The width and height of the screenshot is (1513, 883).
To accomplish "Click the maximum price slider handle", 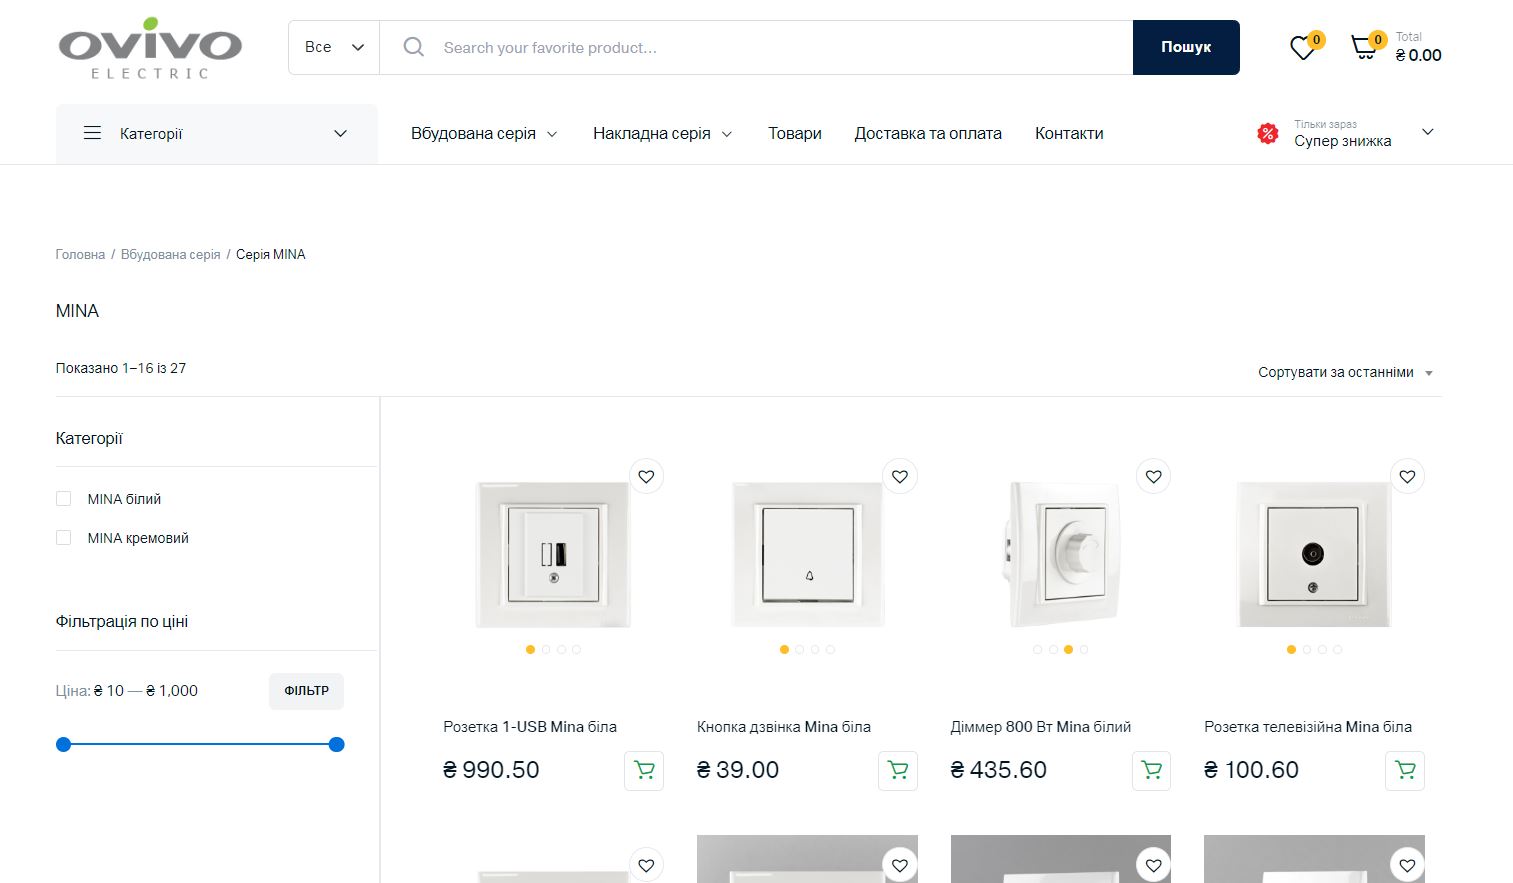I will point(337,744).
